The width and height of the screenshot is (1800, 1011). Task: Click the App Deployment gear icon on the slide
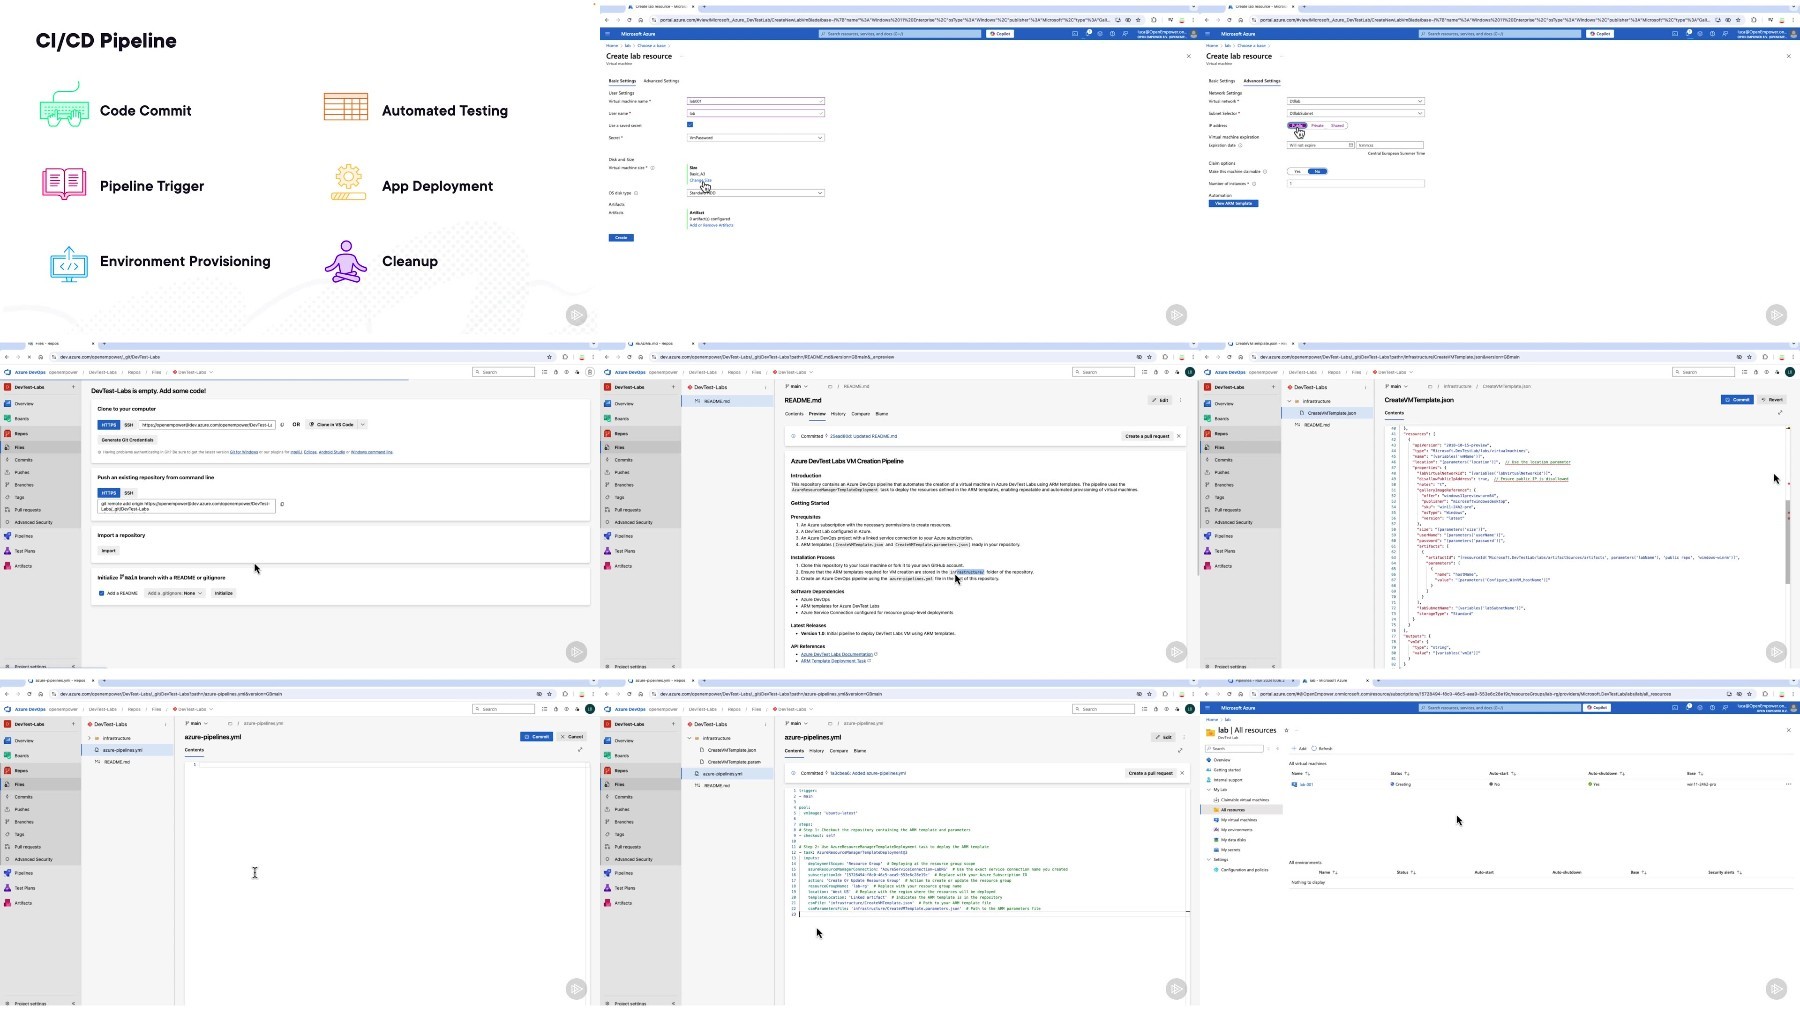click(x=348, y=182)
